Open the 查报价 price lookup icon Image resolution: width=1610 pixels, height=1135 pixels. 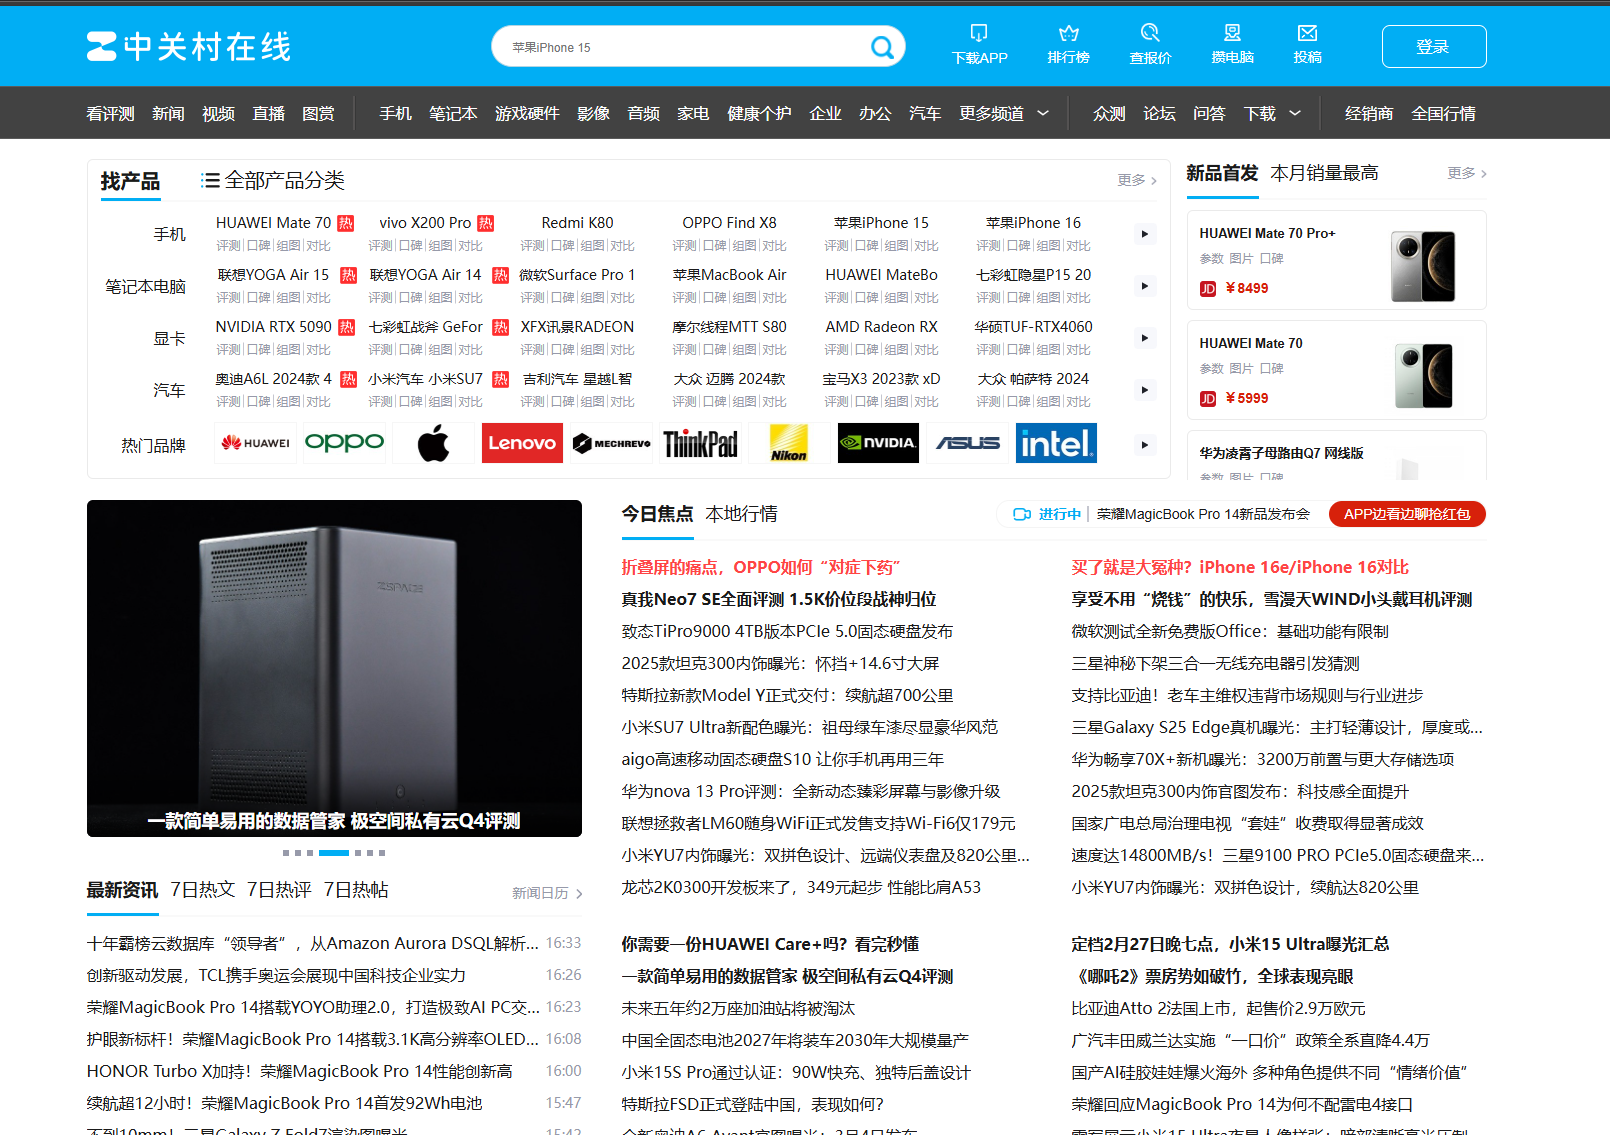1150,33
